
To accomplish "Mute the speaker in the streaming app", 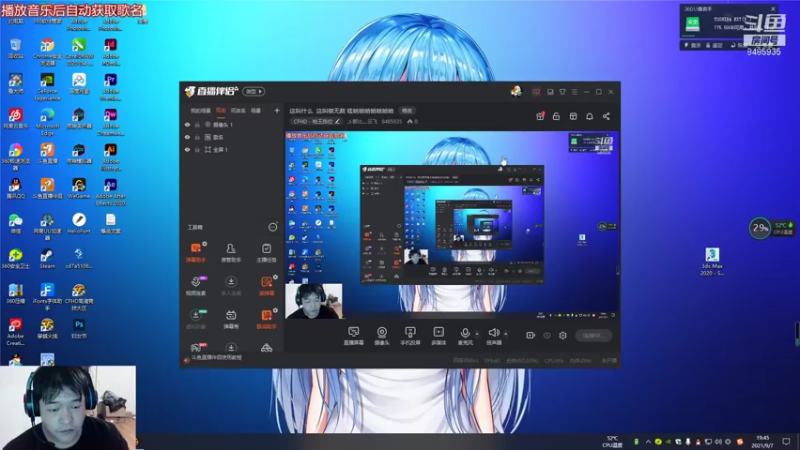I will 493,335.
